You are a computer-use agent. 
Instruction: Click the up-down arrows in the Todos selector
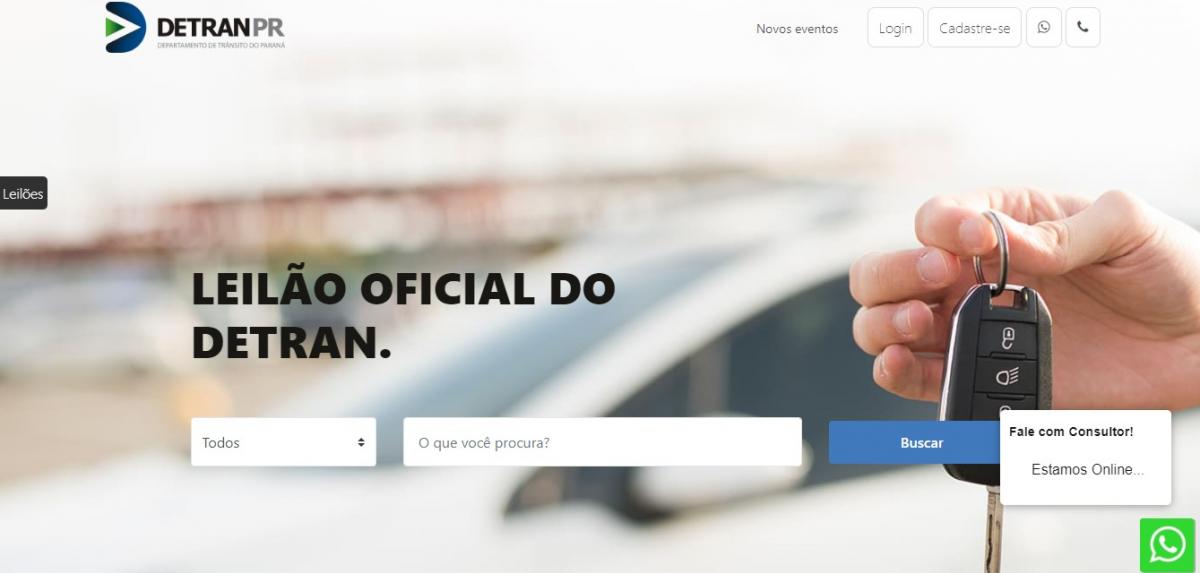(361, 442)
